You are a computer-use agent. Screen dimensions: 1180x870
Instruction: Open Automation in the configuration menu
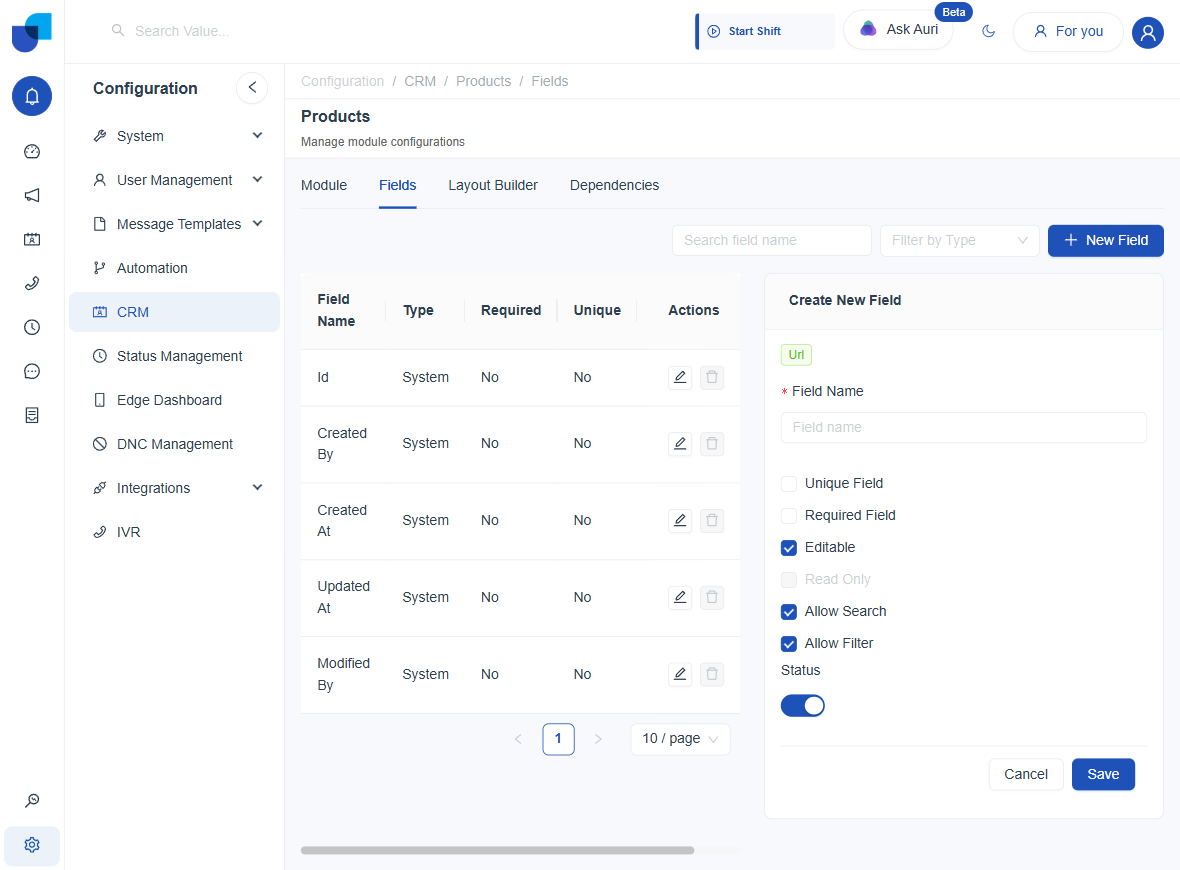coord(174,268)
